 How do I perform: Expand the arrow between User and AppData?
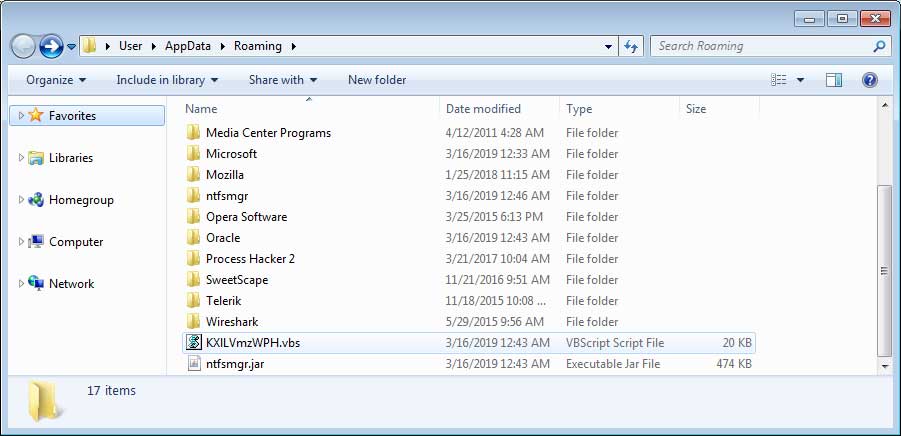pyautogui.click(x=153, y=47)
